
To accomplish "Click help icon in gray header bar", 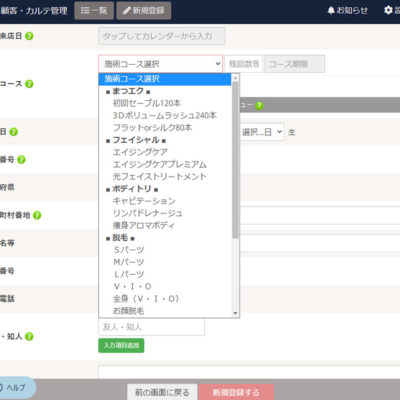I will click(259, 106).
